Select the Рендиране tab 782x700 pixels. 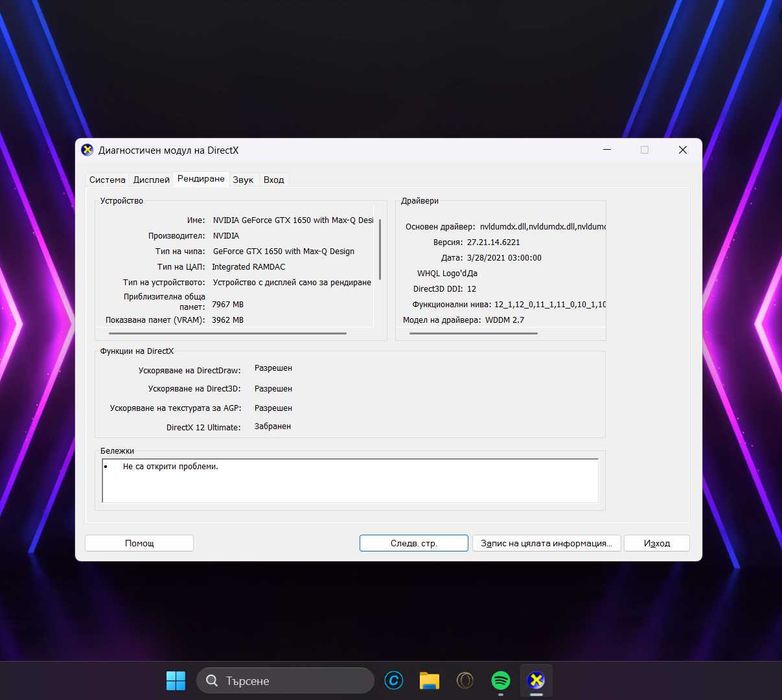click(x=201, y=179)
